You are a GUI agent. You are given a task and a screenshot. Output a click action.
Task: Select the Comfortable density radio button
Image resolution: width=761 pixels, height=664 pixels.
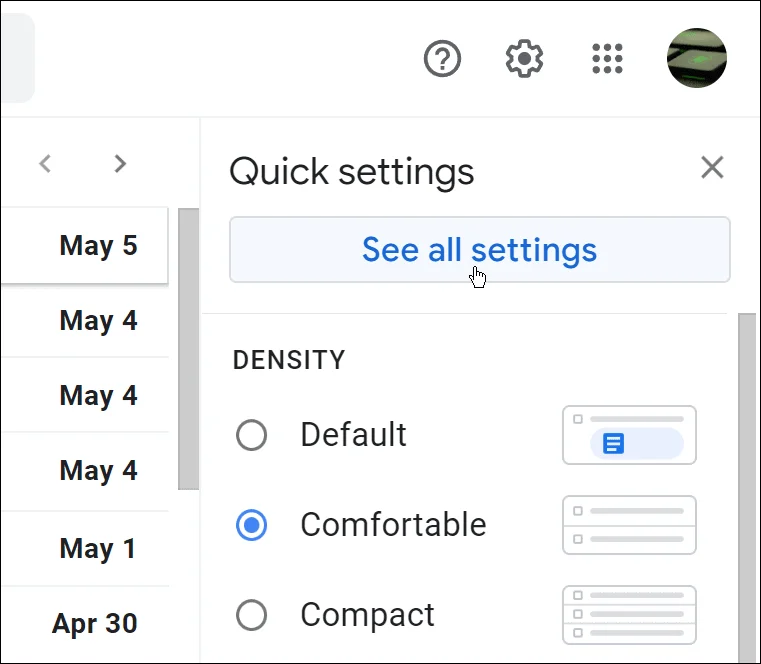click(x=251, y=525)
